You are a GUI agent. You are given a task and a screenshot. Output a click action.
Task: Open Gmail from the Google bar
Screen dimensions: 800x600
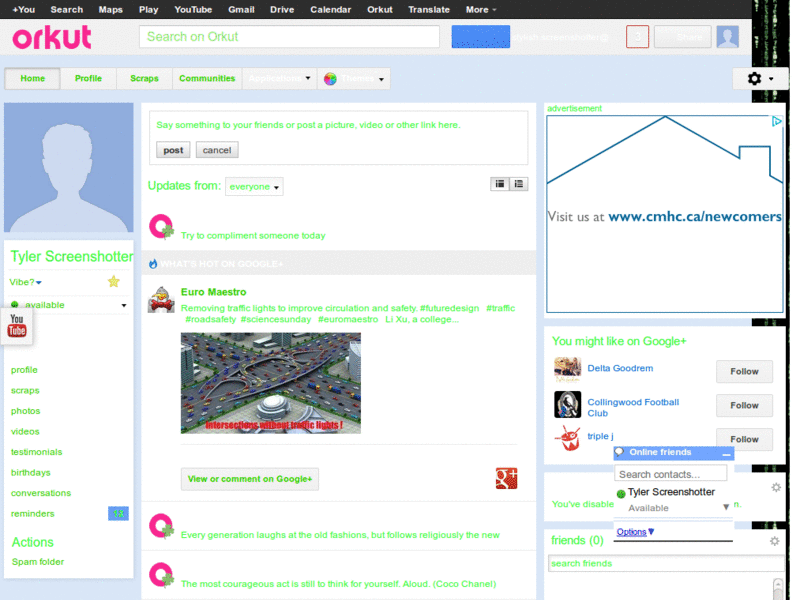[241, 10]
